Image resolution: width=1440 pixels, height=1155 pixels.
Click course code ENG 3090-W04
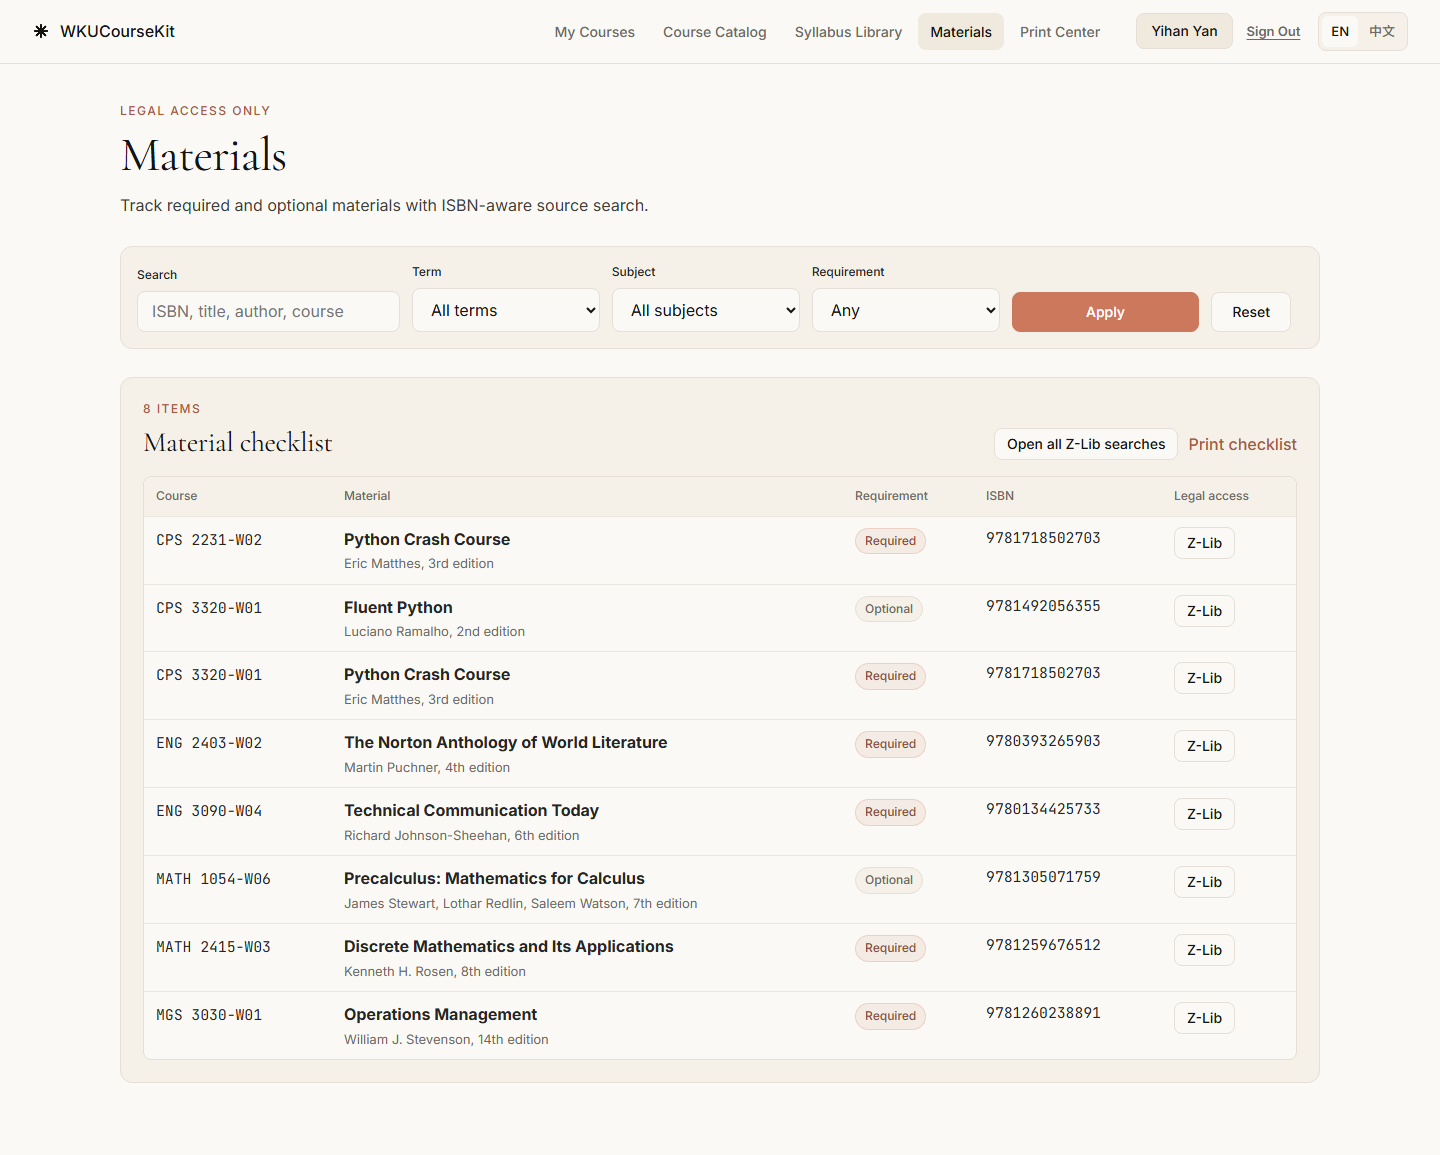(209, 811)
